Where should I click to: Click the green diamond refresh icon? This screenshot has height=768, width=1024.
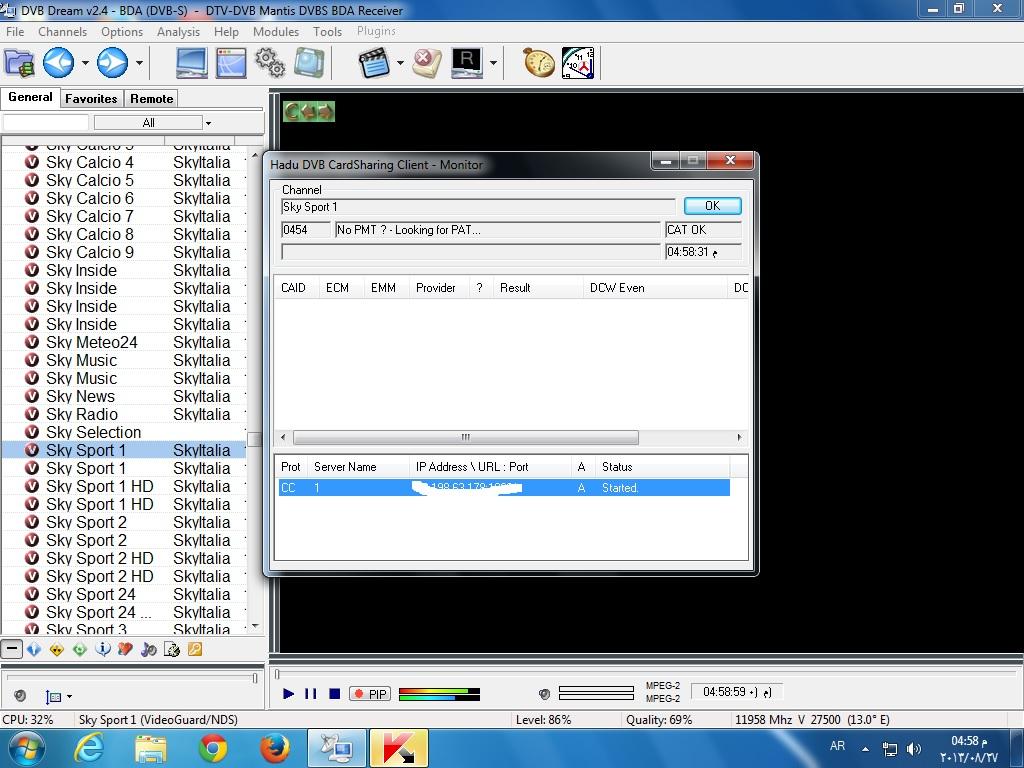80,649
